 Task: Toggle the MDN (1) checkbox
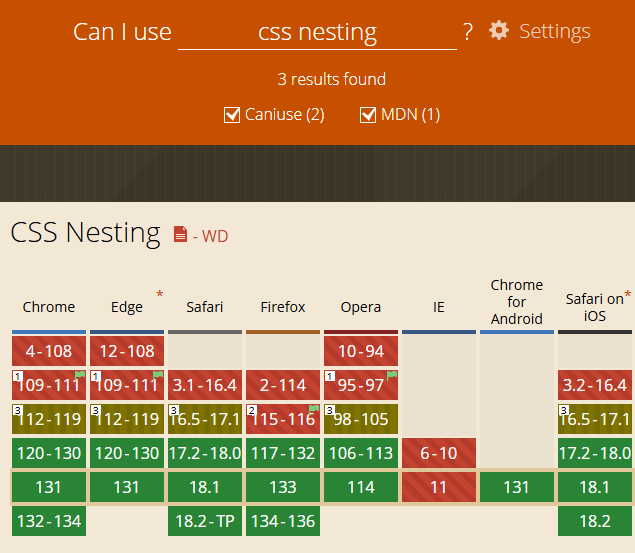coord(368,115)
